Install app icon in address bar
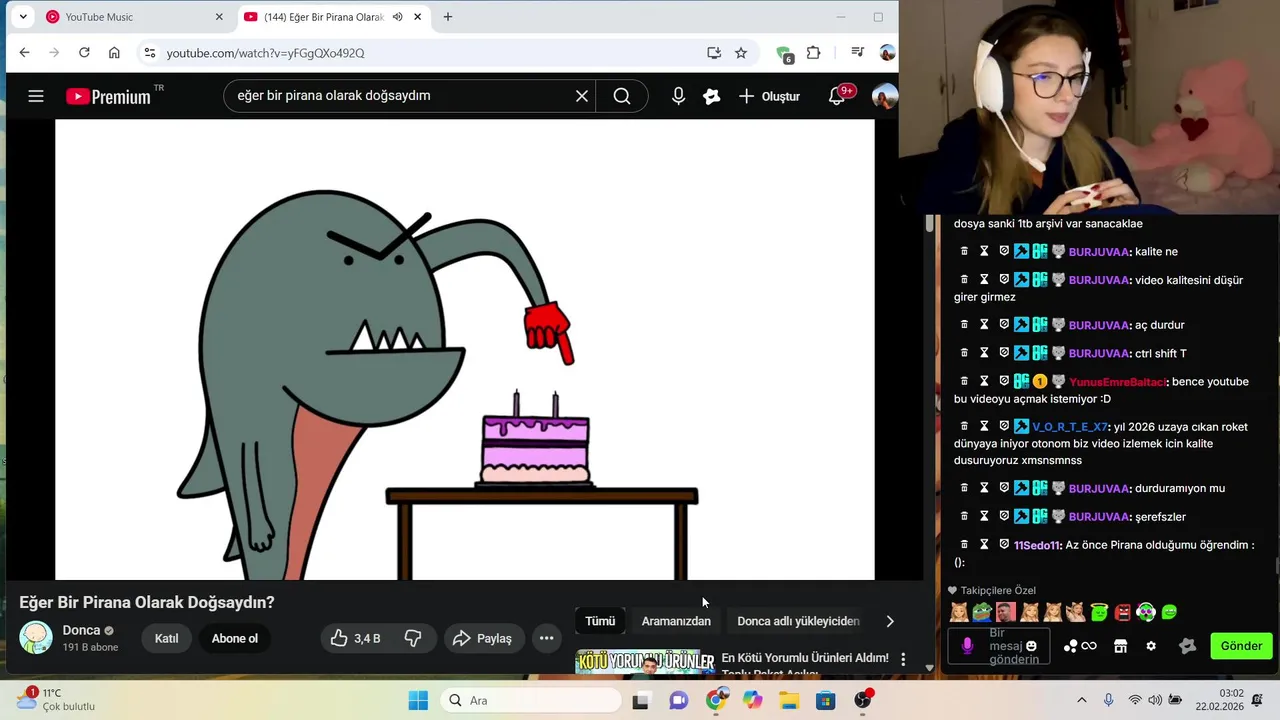This screenshot has width=1280, height=720. (714, 53)
